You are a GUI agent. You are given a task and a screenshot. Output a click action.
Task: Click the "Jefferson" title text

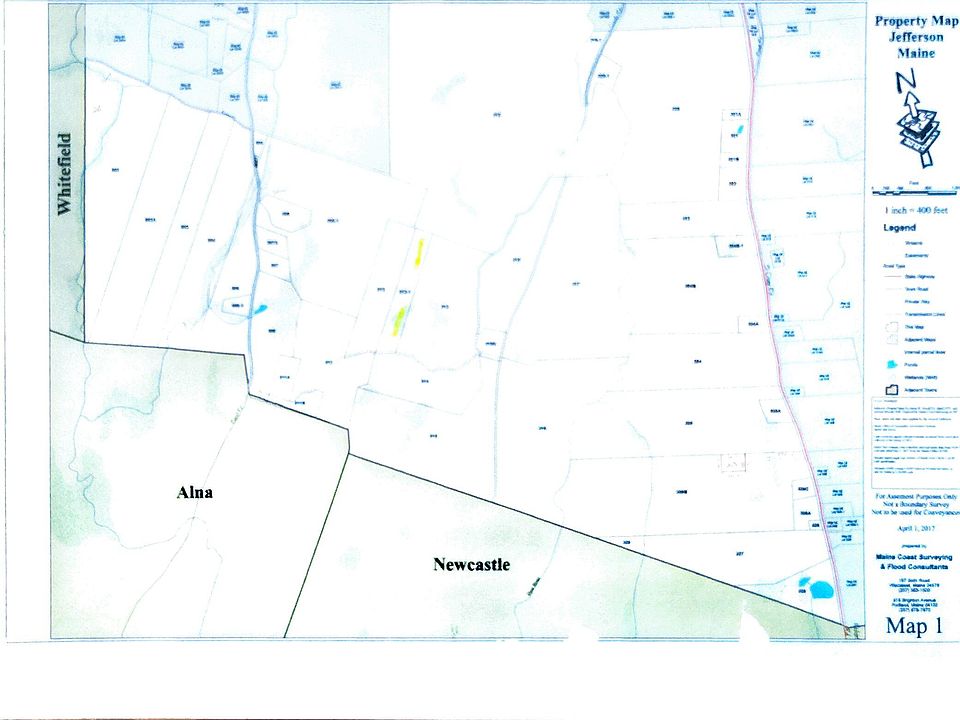pyautogui.click(x=917, y=37)
